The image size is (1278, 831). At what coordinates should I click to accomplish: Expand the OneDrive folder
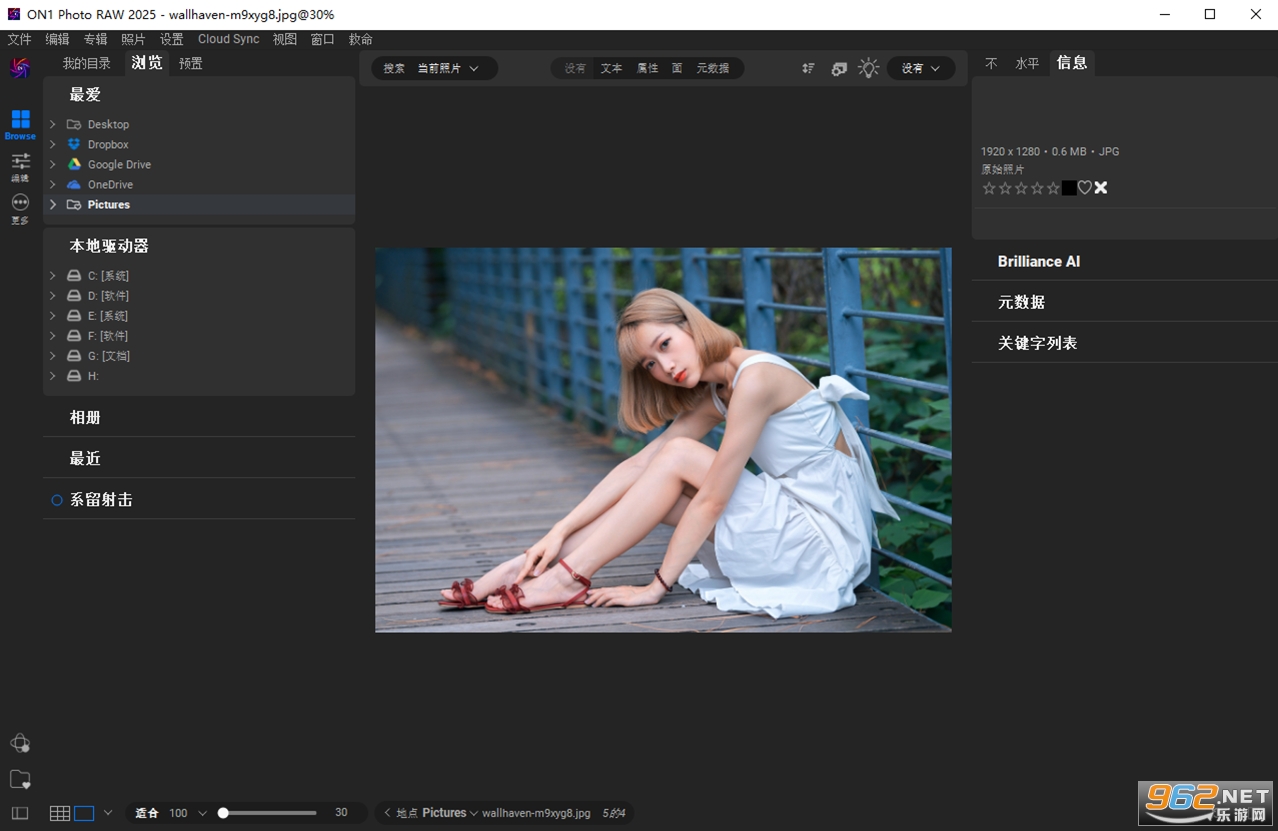point(53,184)
